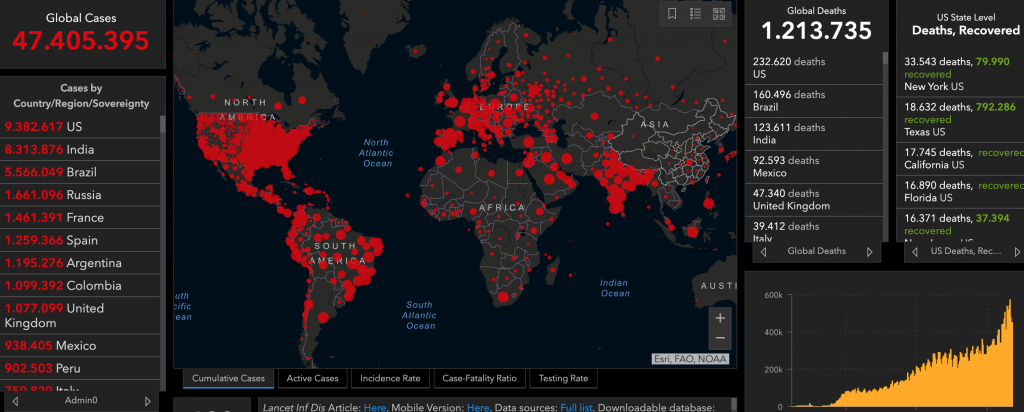Open the Lancet article 'Here' link
Image resolution: width=1024 pixels, height=412 pixels.
pyautogui.click(x=375, y=407)
